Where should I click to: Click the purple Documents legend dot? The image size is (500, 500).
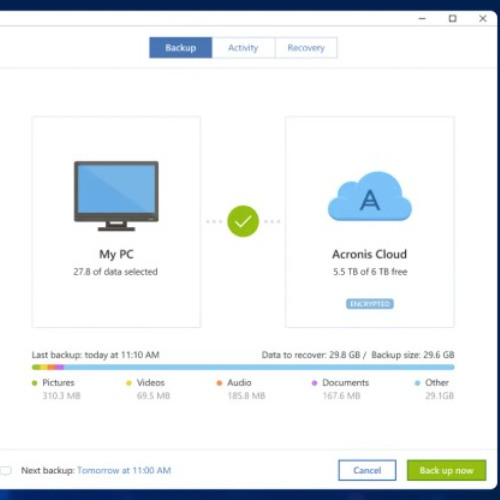point(314,383)
